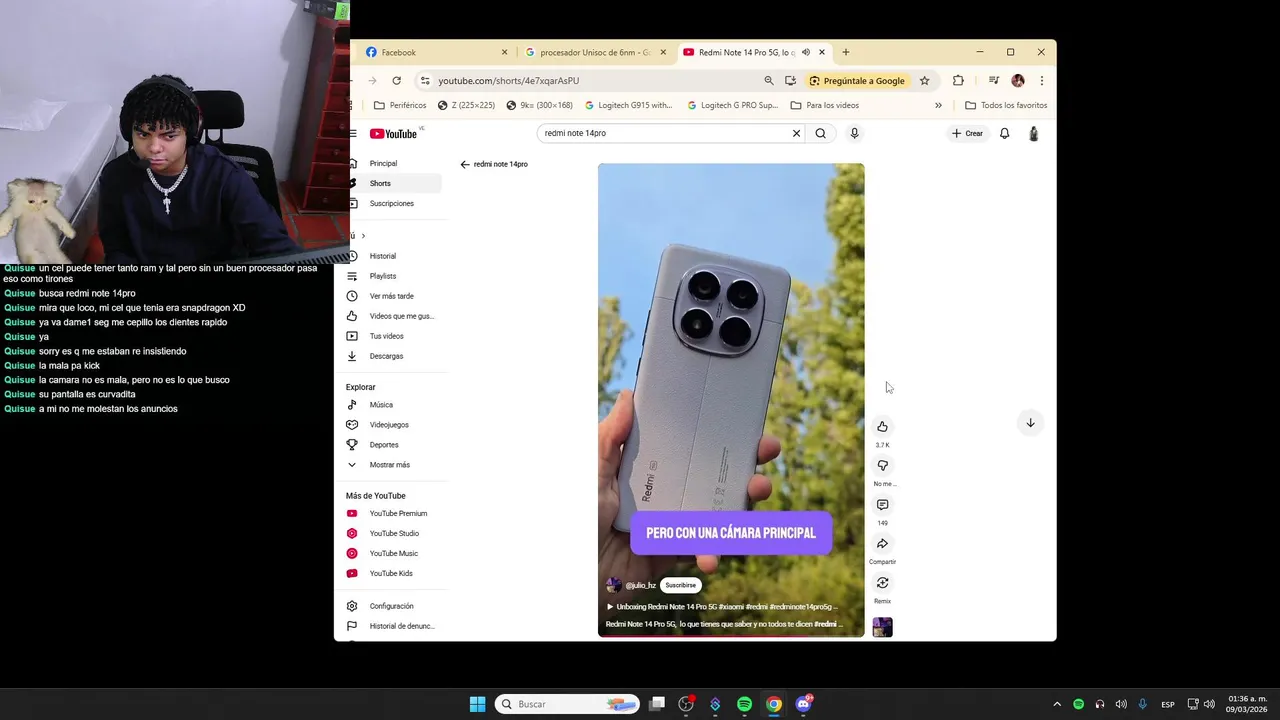This screenshot has width=1280, height=720.
Task: Open the Chrome extensions puzzle icon
Action: tap(958, 81)
